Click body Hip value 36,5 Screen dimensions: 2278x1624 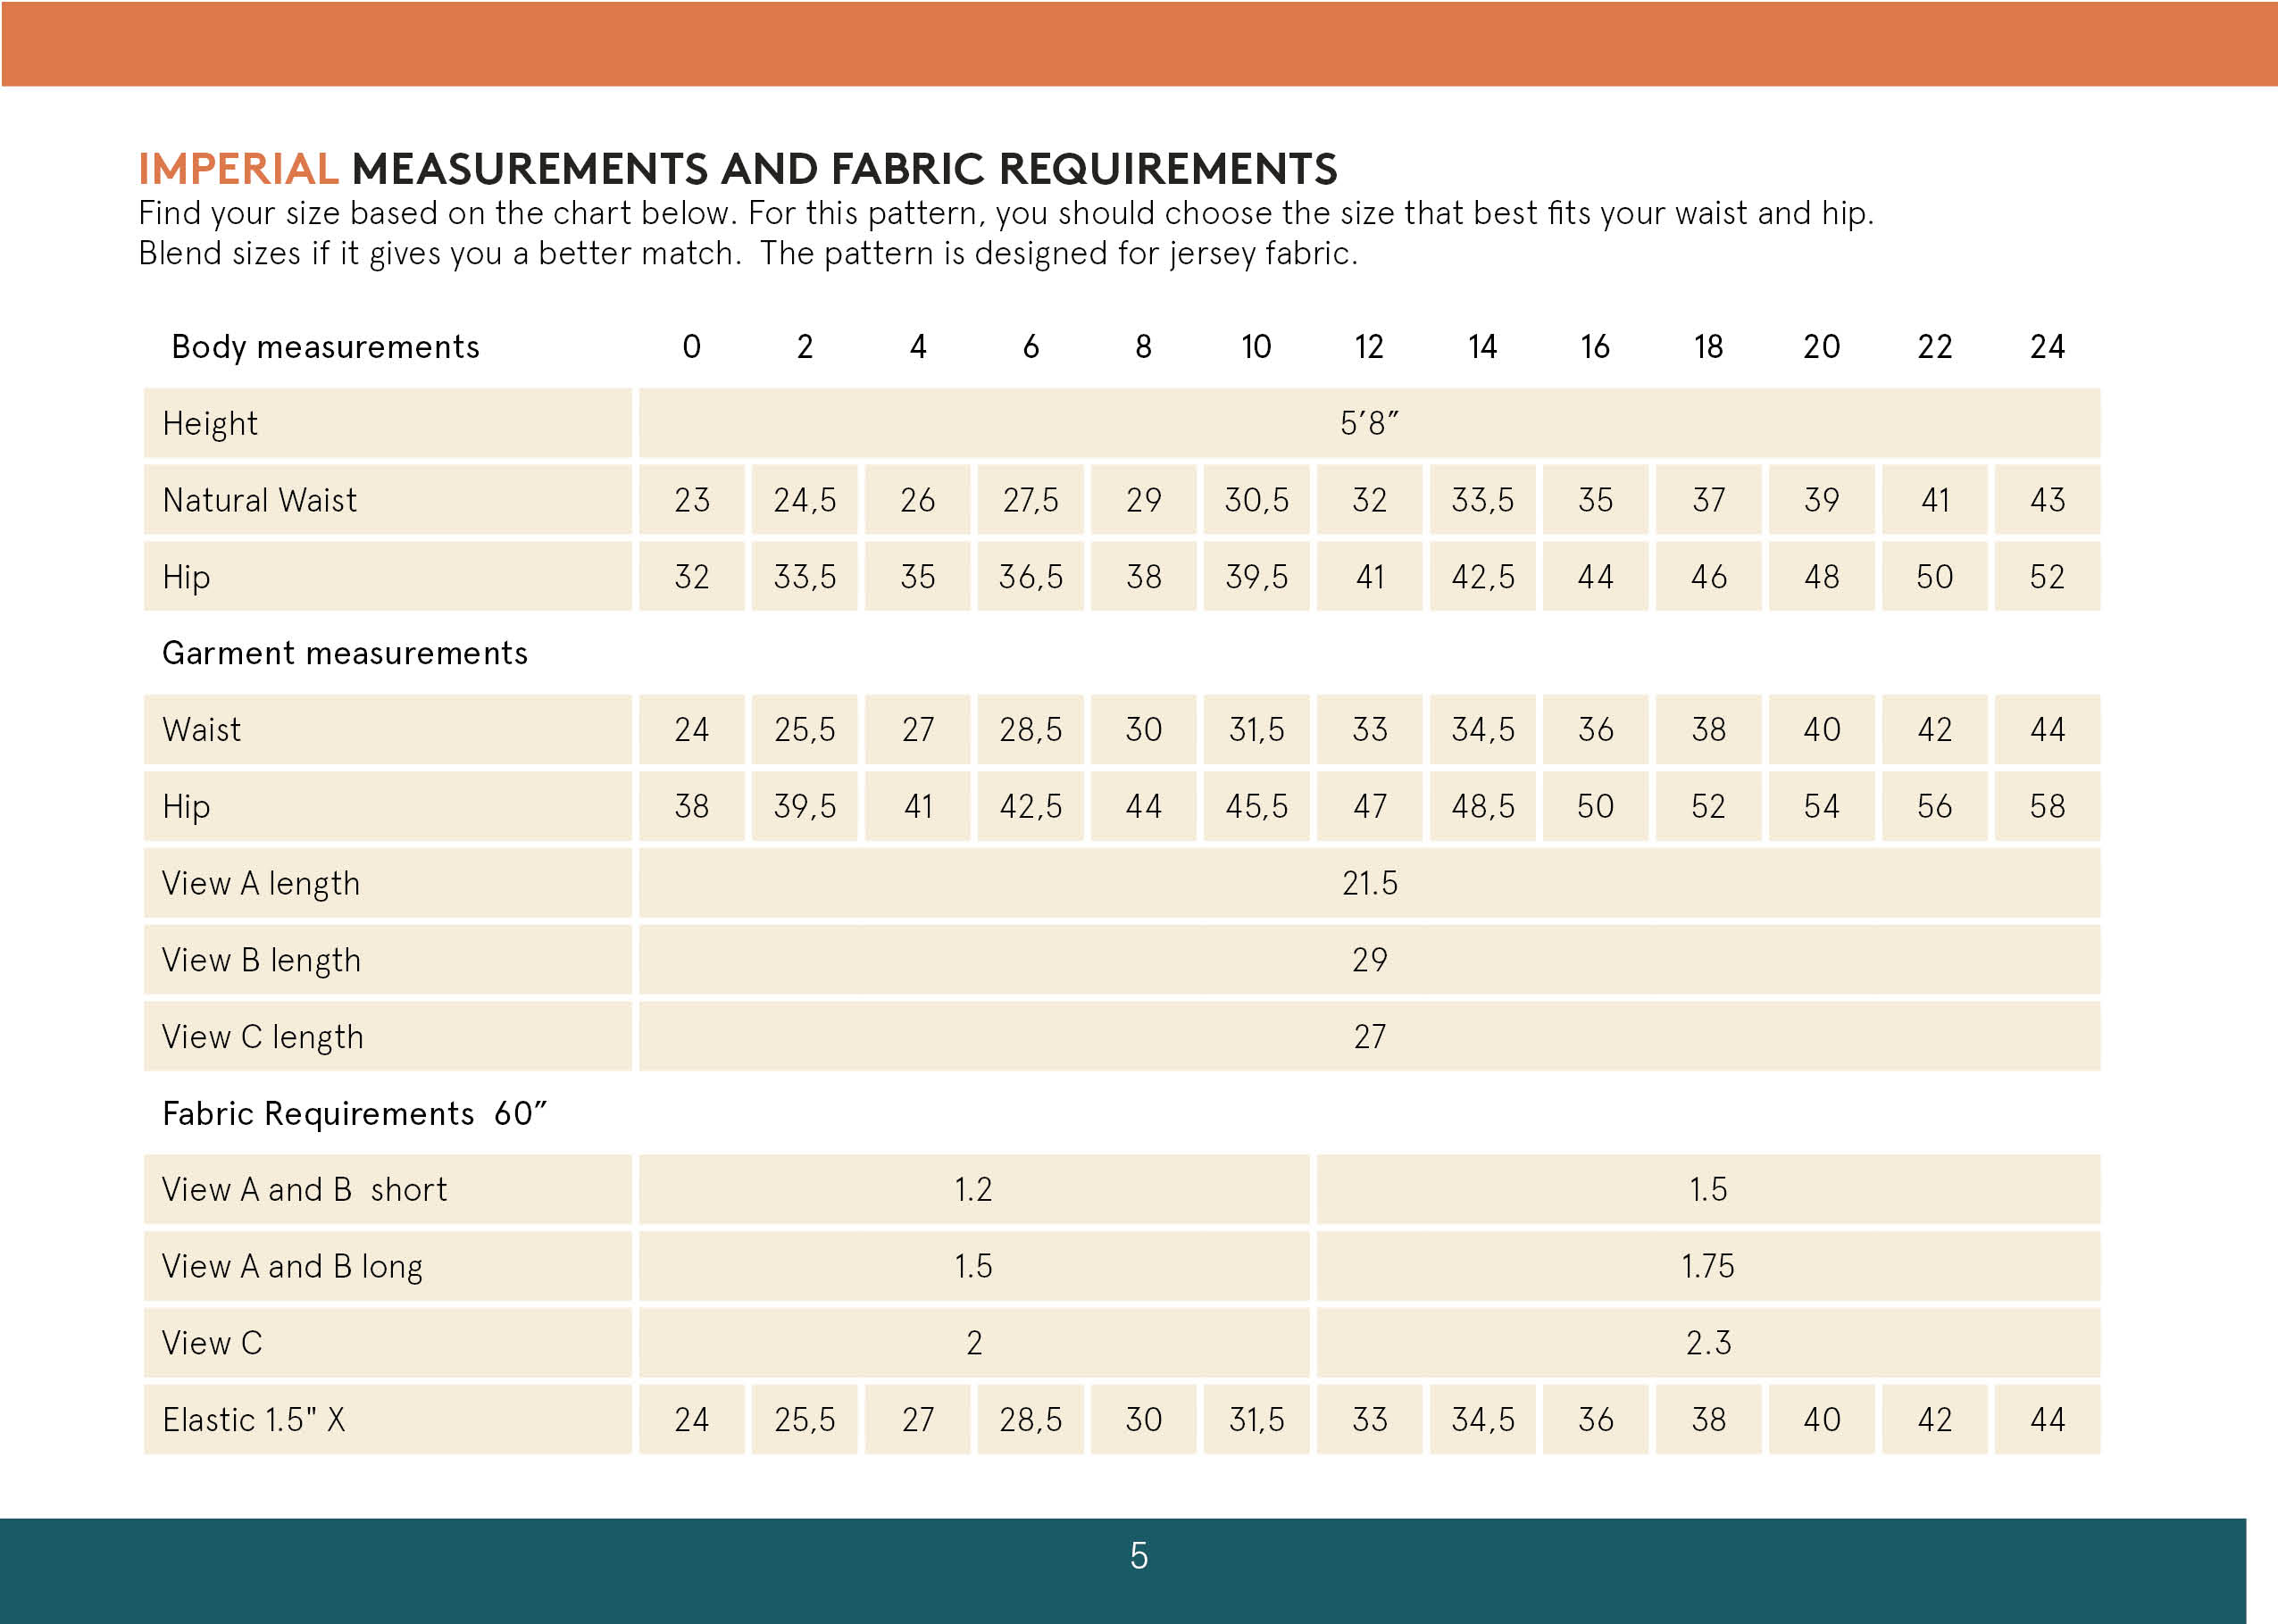point(1031,577)
